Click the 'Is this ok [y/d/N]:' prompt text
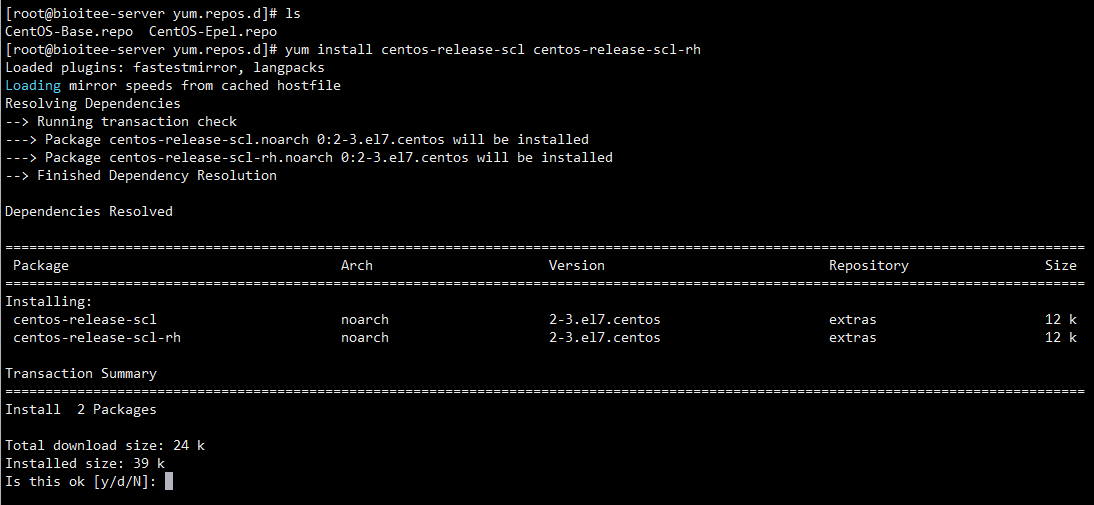Screen dimensions: 1094x505 82,481
